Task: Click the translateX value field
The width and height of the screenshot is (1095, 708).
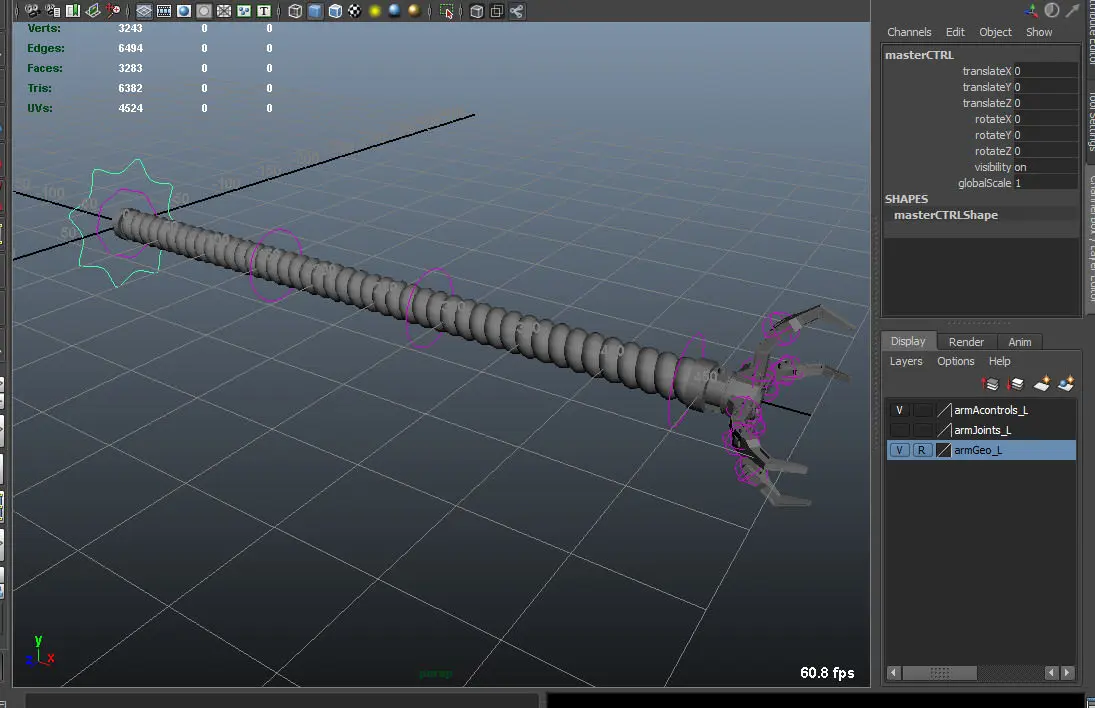Action: (1045, 71)
